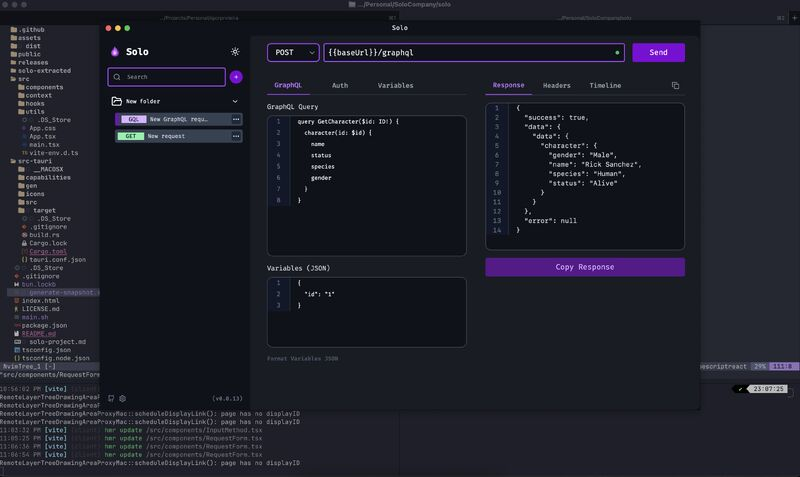This screenshot has height=477, width=800.
Task: Expand the solo-extracted folder in the file tree
Action: [x=41, y=71]
